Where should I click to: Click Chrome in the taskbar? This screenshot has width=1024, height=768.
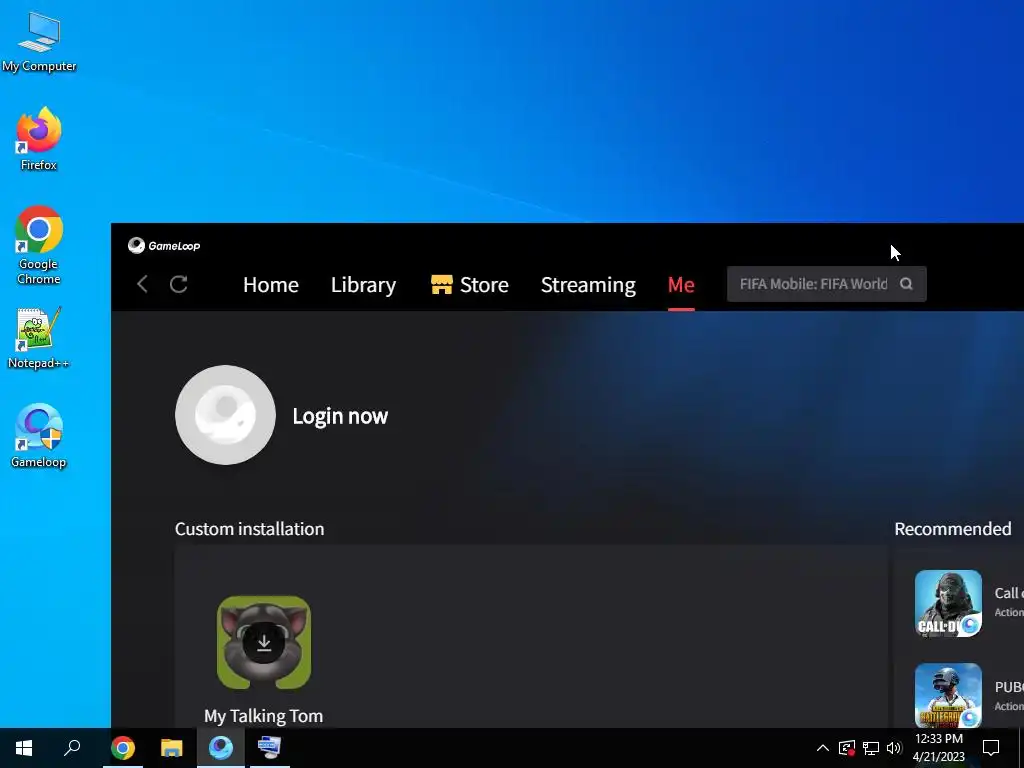coord(123,748)
